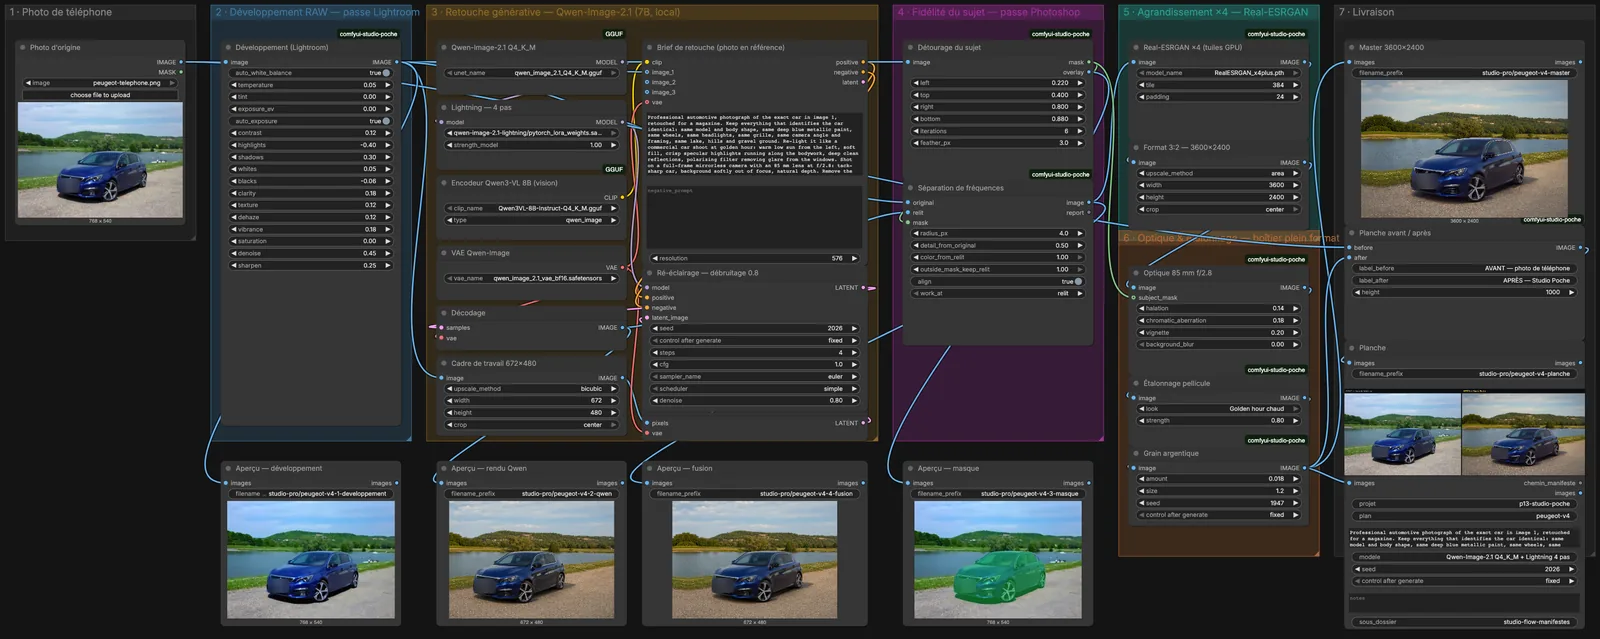The image size is (1600, 639).
Task: Collapse the Ré-éclairage — débruitage 0.8 node dot
Action: click(650, 273)
